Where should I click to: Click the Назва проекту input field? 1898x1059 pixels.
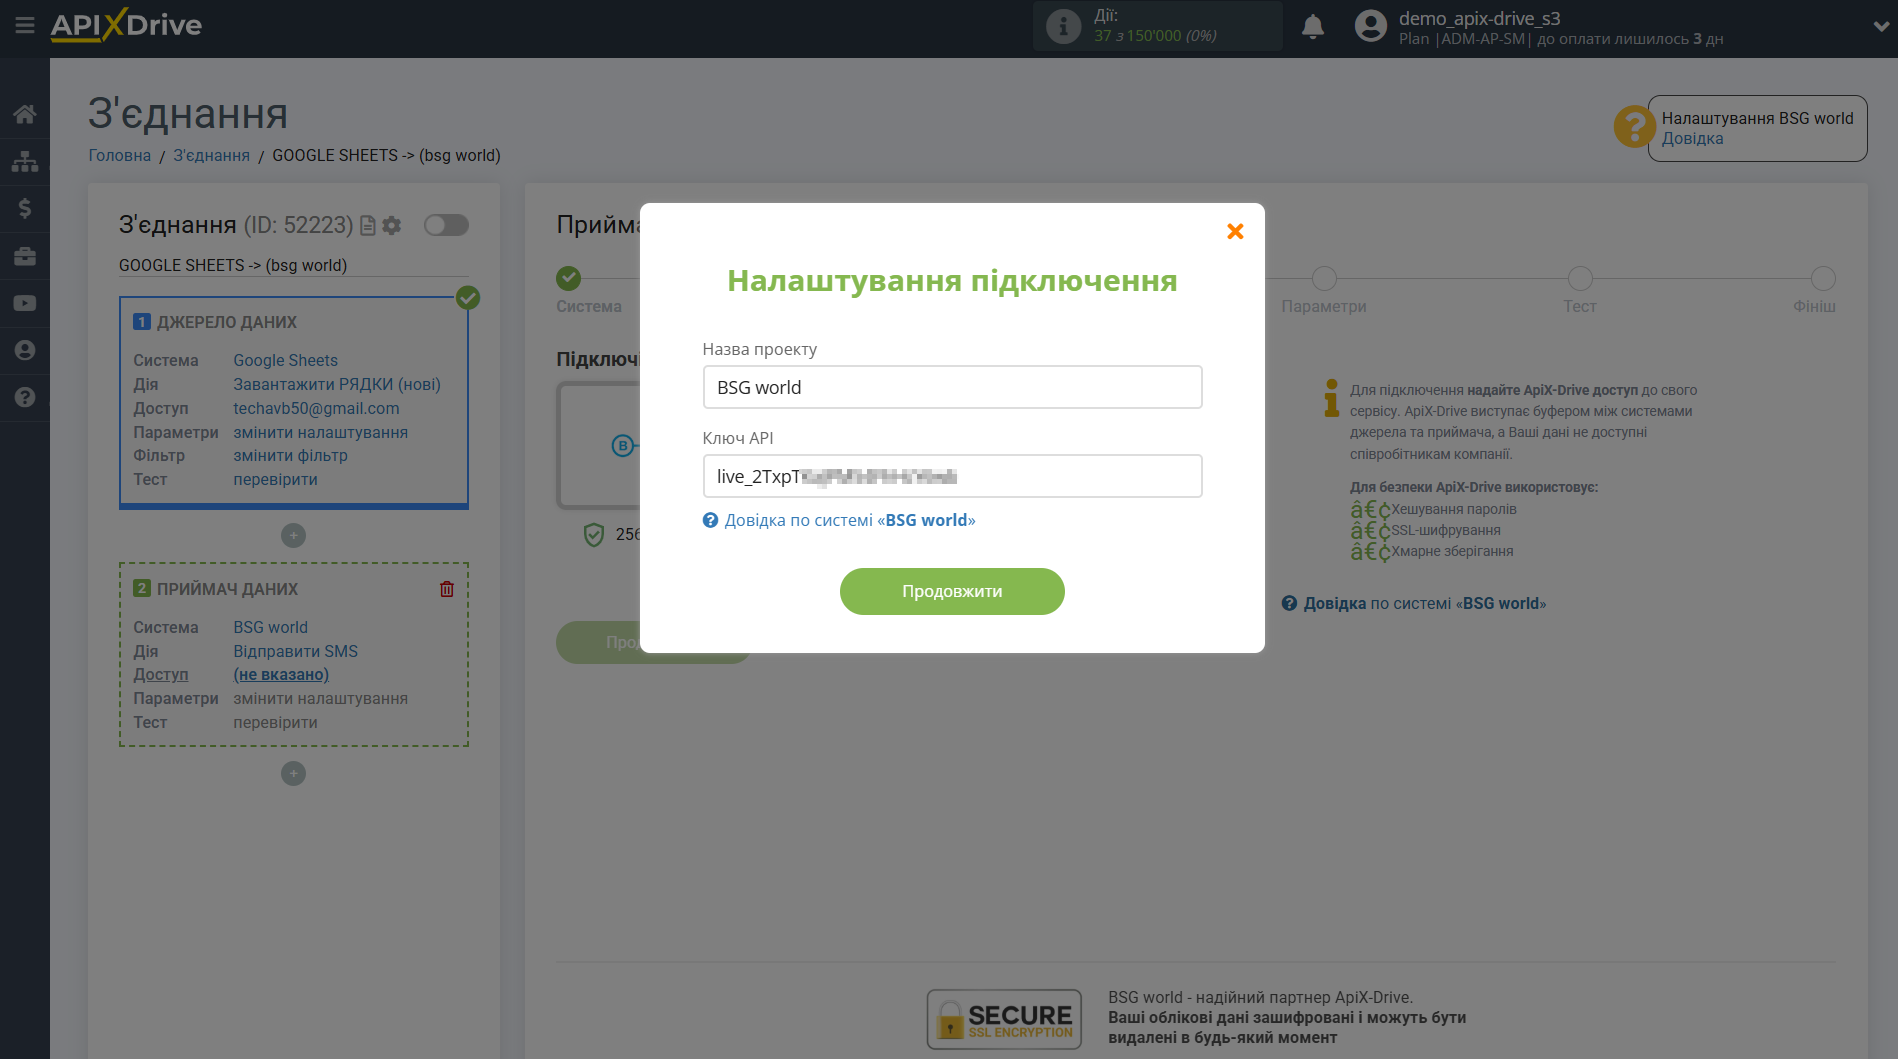point(952,387)
